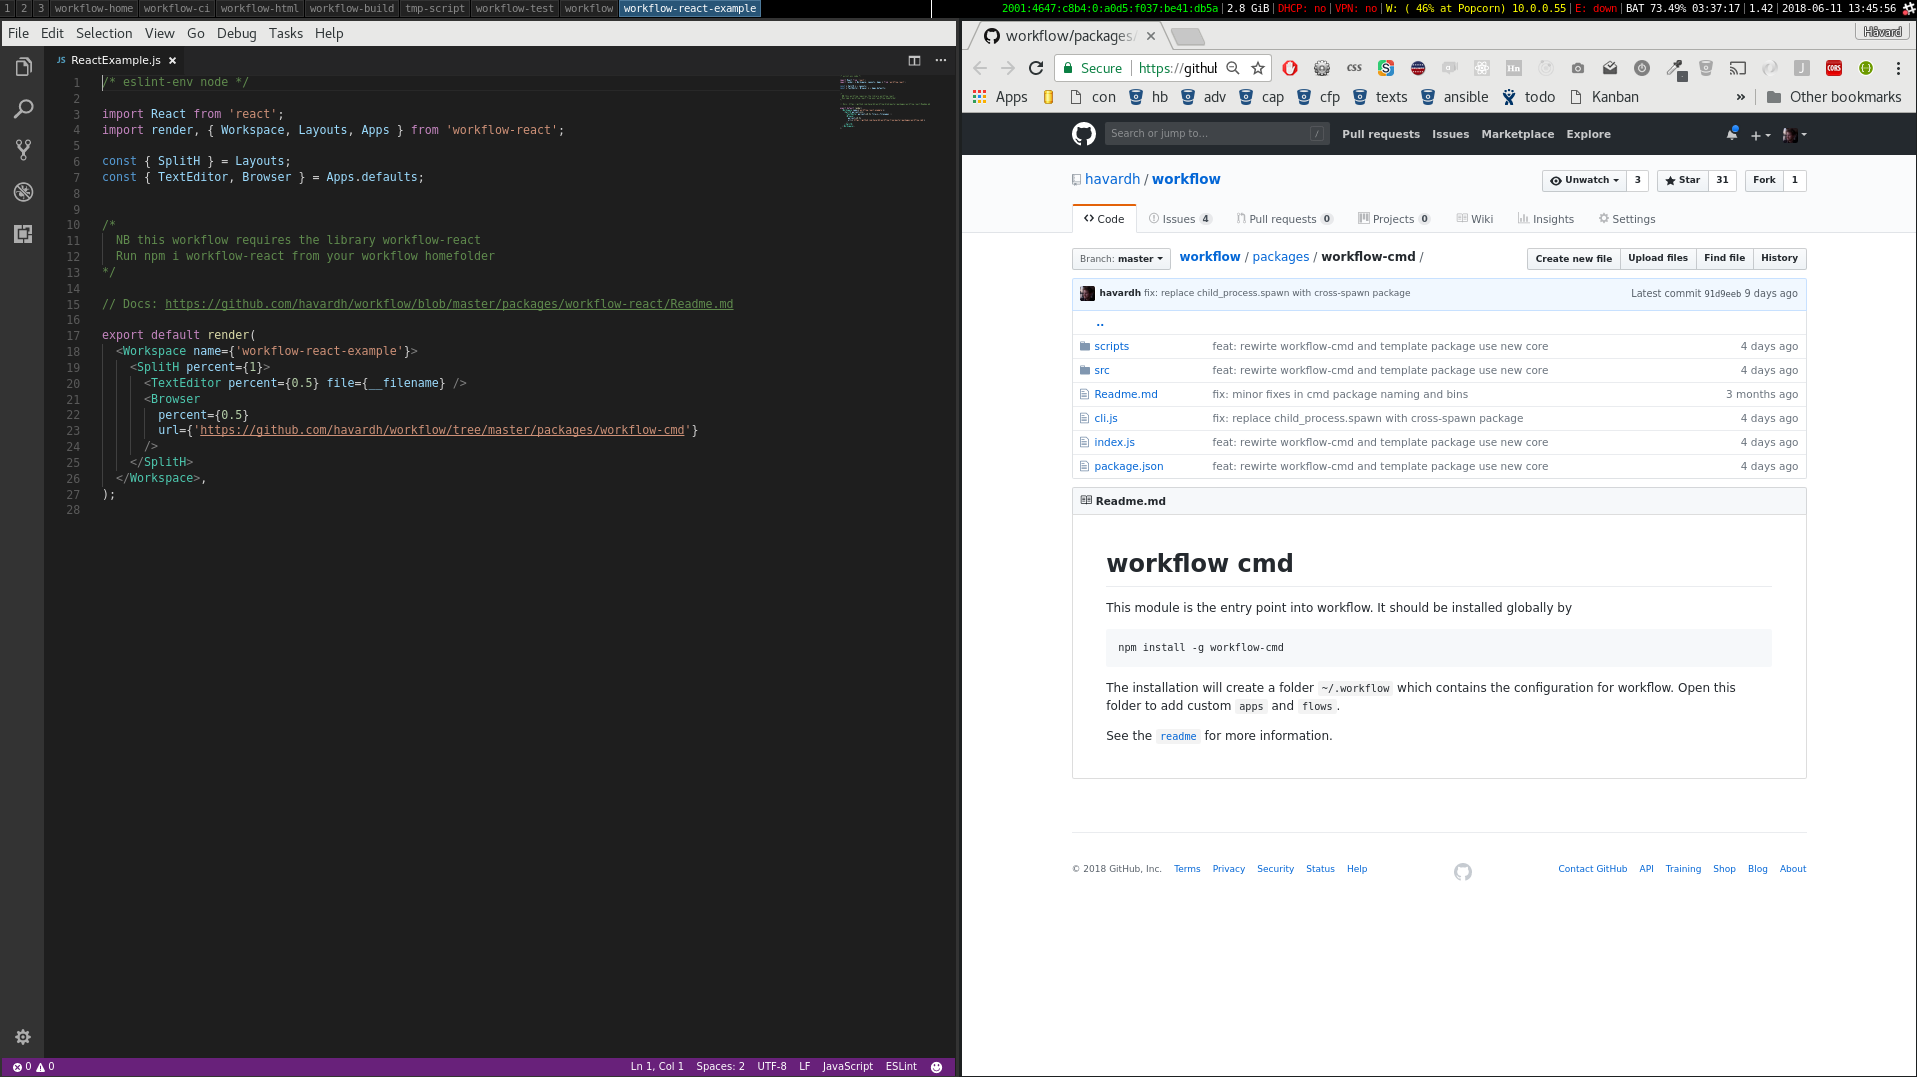Show errors and warnings count in status bar
Image resolution: width=1917 pixels, height=1077 pixels.
coord(33,1067)
